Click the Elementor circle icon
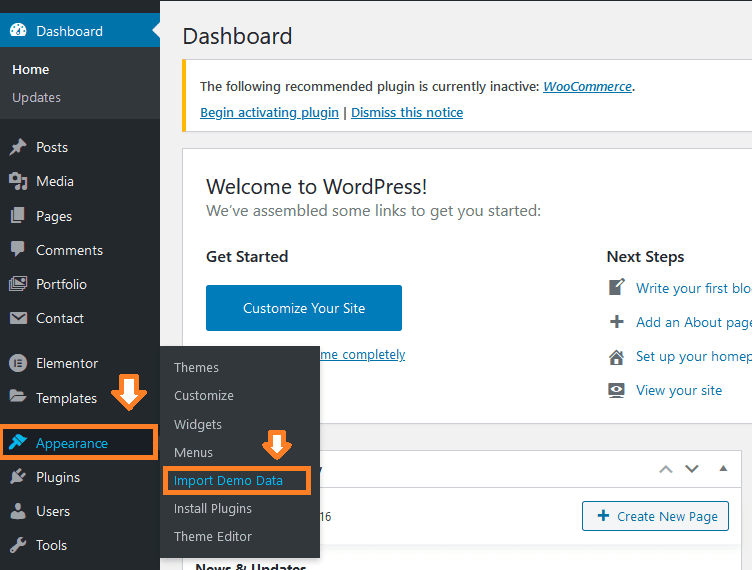 (x=18, y=363)
